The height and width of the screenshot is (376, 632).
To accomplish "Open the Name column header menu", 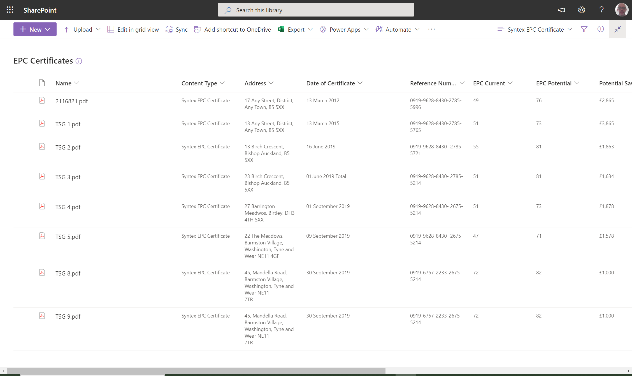I will click(67, 83).
